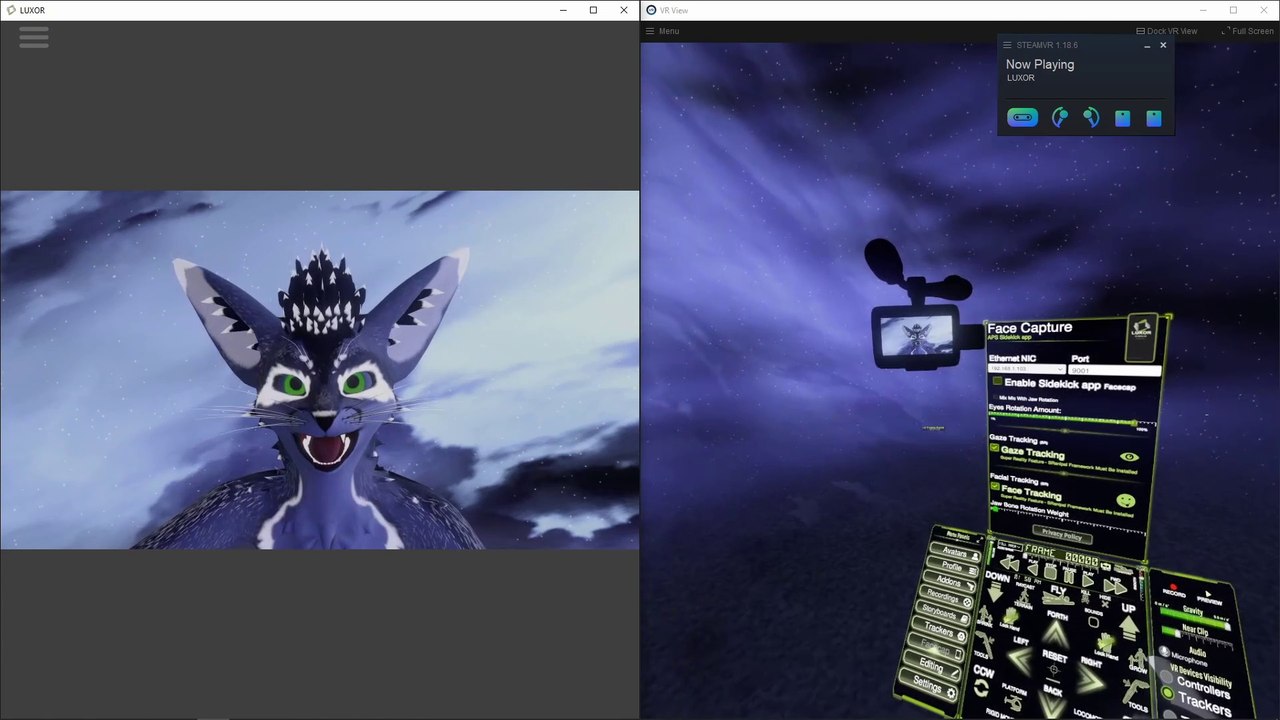Viewport: 1280px width, 720px height.
Task: Click the RECORD button
Action: [1174, 590]
